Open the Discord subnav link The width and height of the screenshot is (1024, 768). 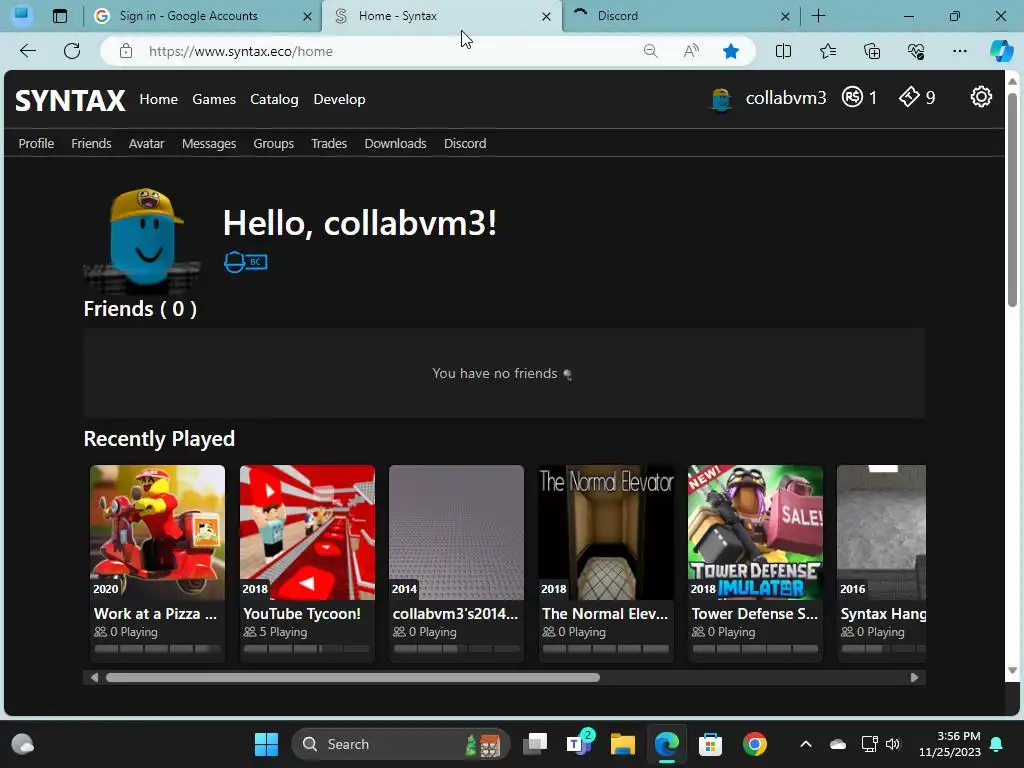click(465, 144)
